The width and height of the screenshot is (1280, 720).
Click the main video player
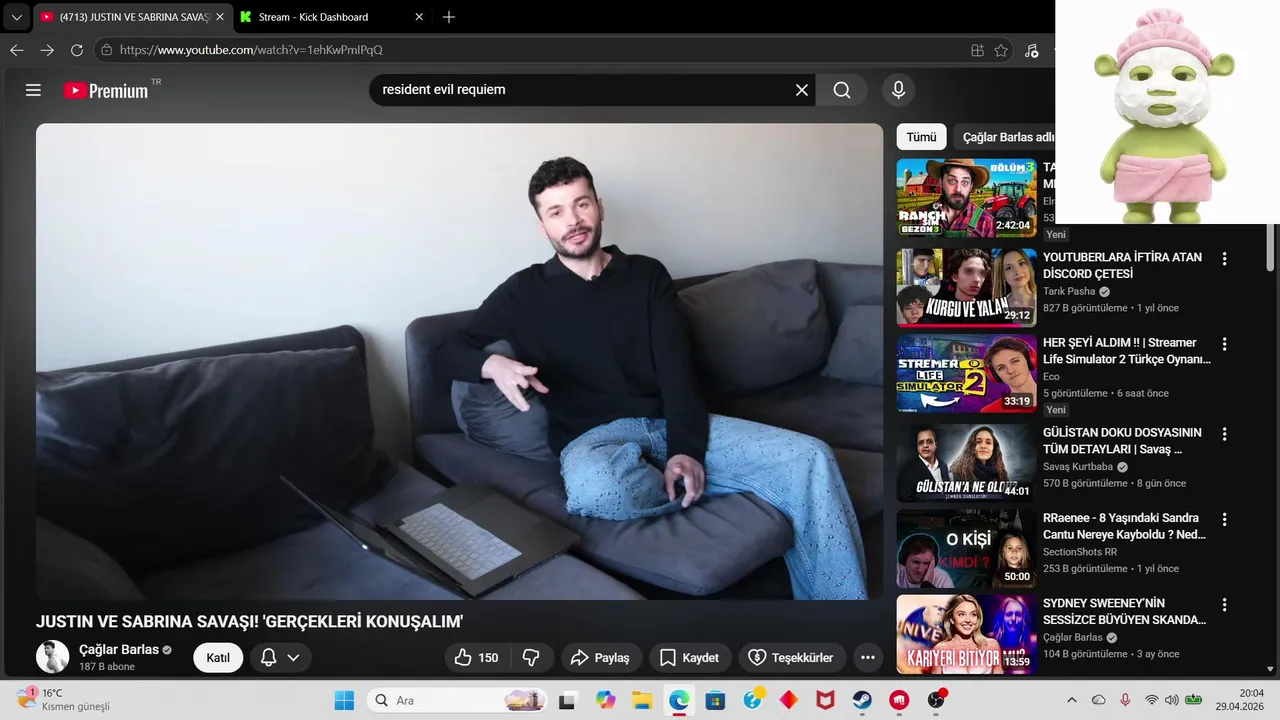(459, 361)
